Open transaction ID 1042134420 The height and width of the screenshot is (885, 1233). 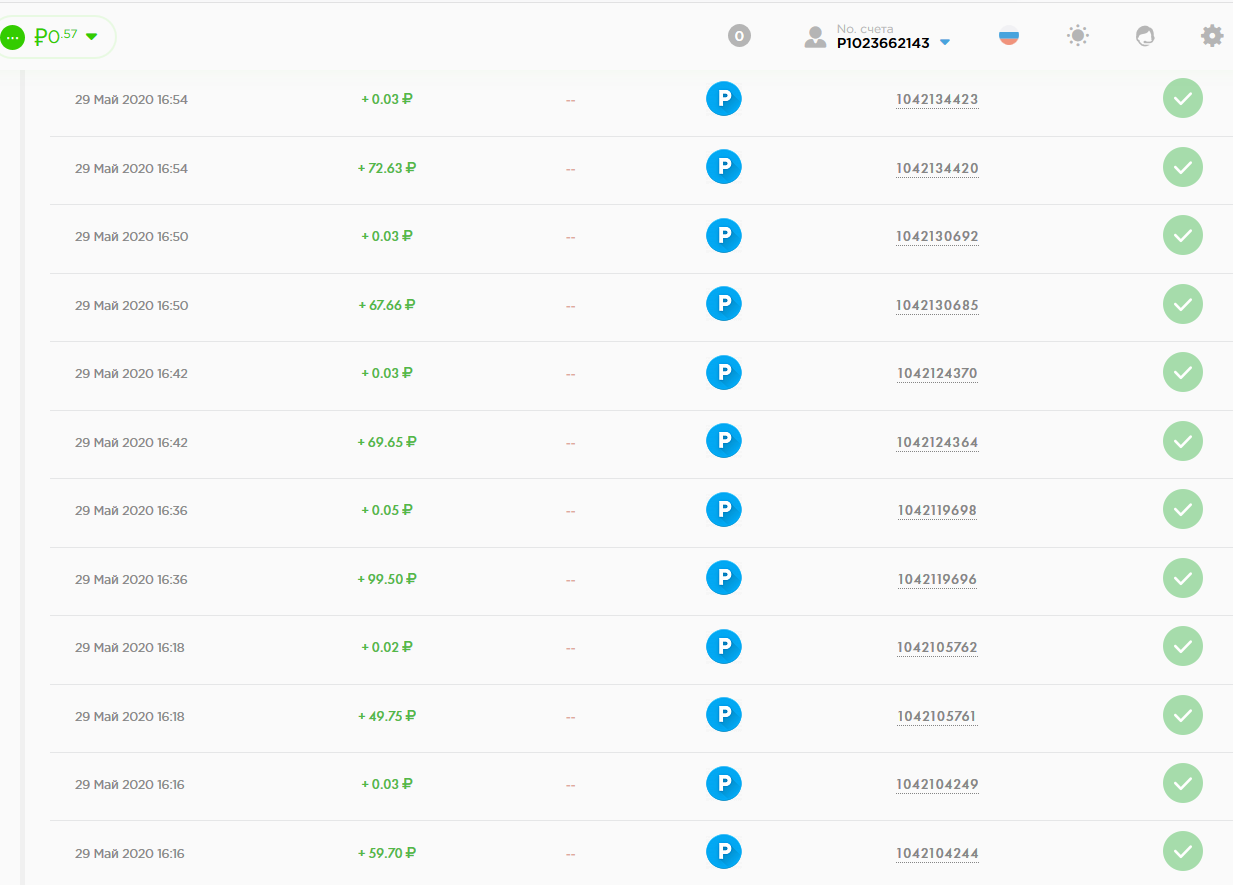tap(937, 168)
